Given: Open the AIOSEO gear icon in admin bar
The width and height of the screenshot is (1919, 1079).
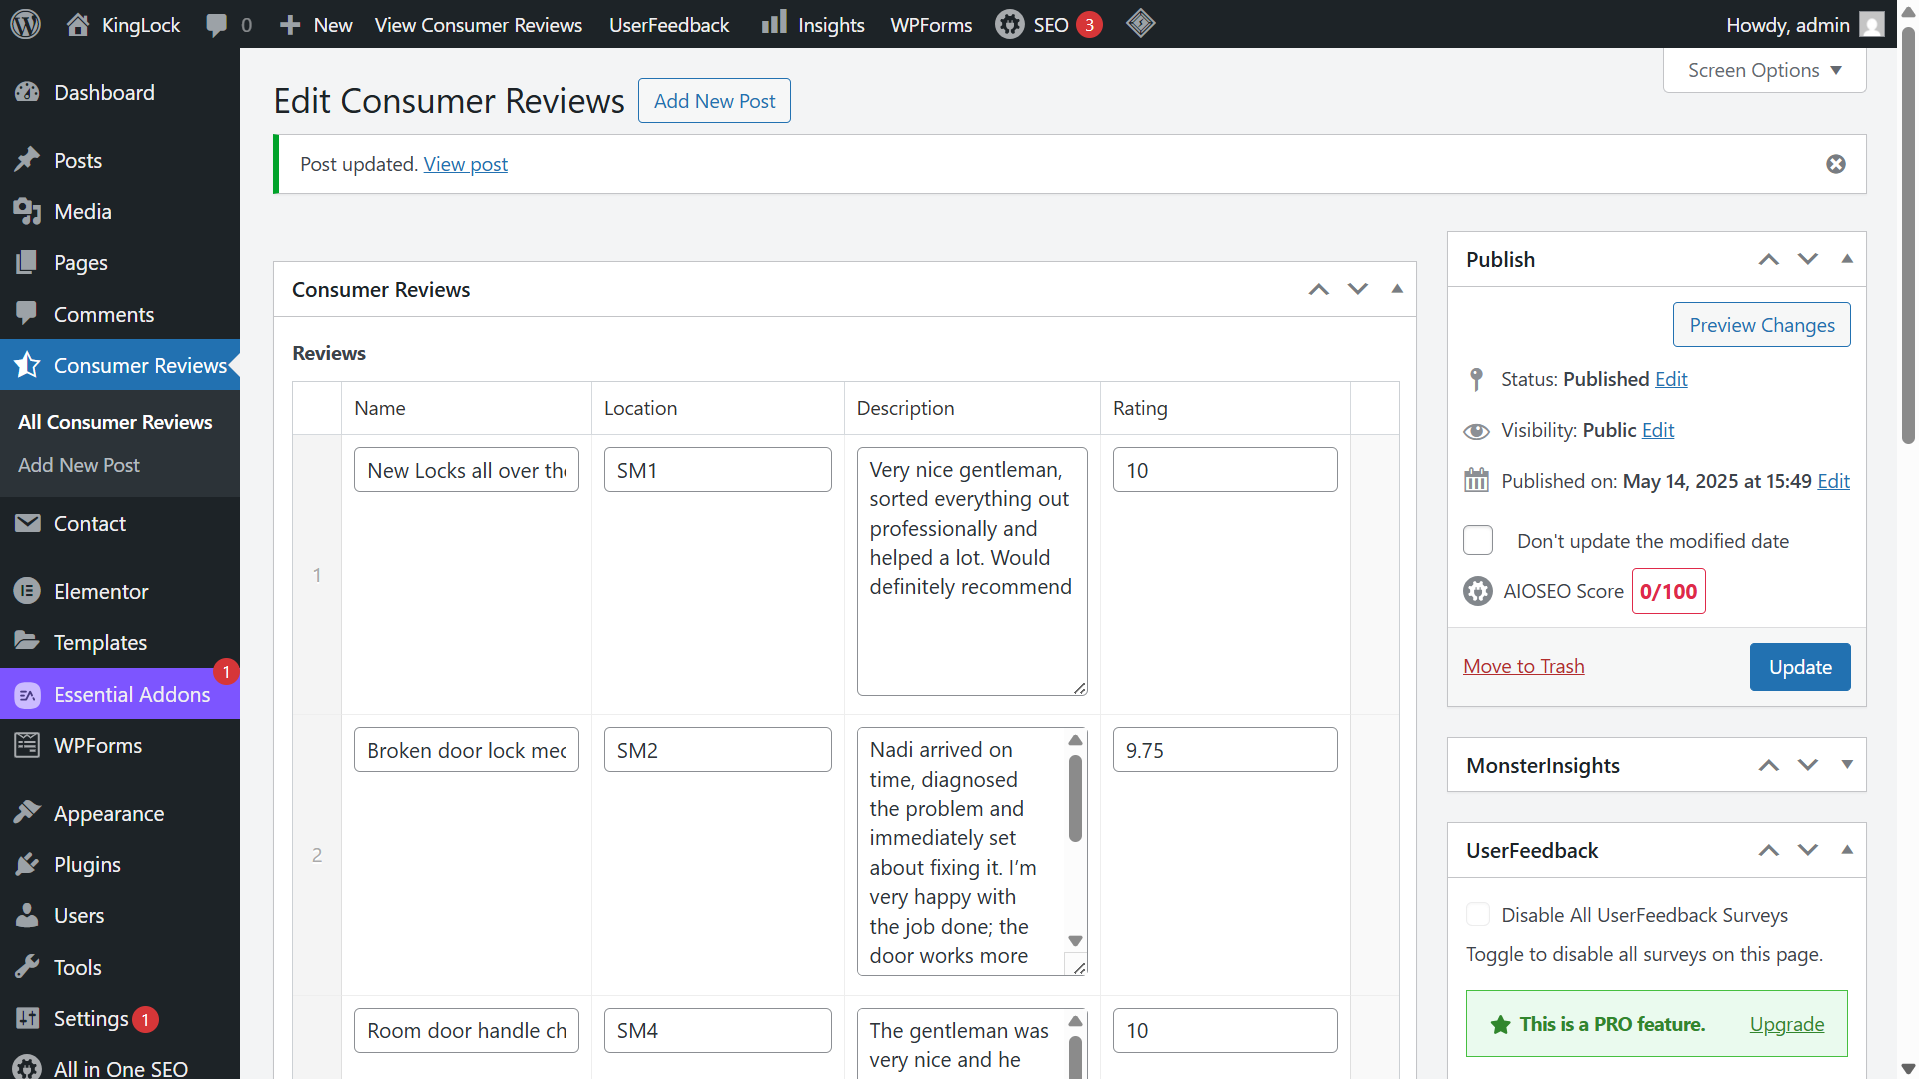Looking at the screenshot, I should 1009,25.
